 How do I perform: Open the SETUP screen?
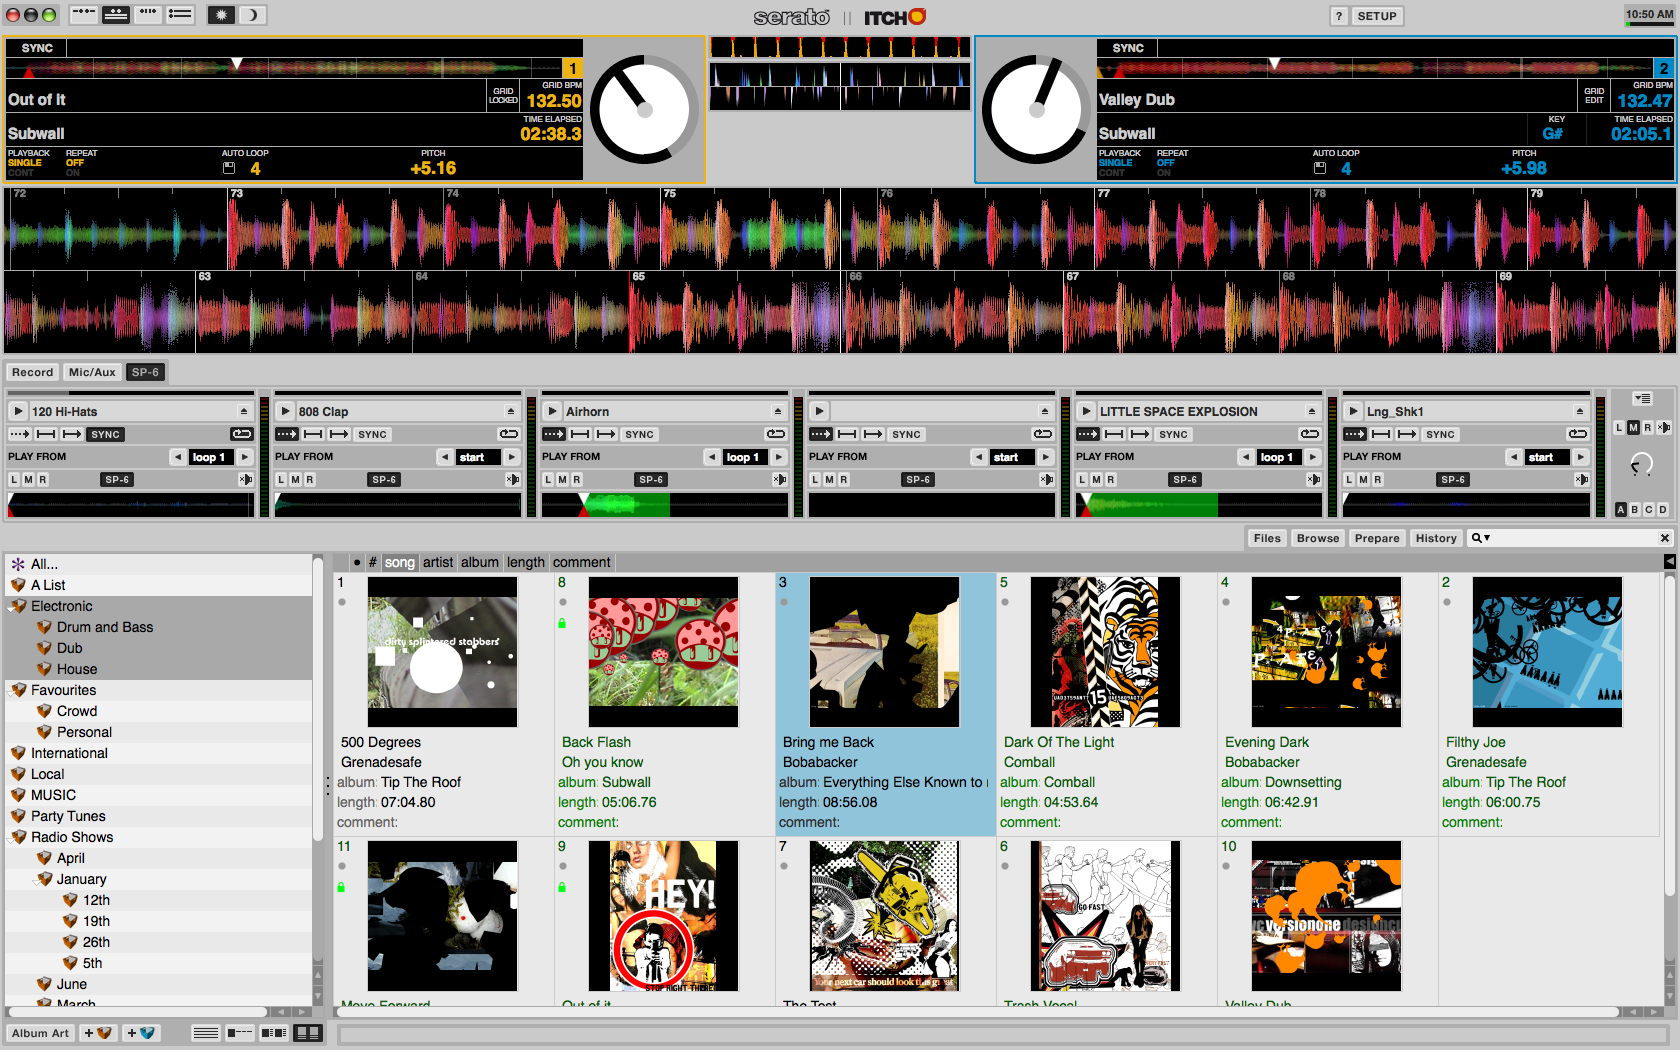(1377, 16)
